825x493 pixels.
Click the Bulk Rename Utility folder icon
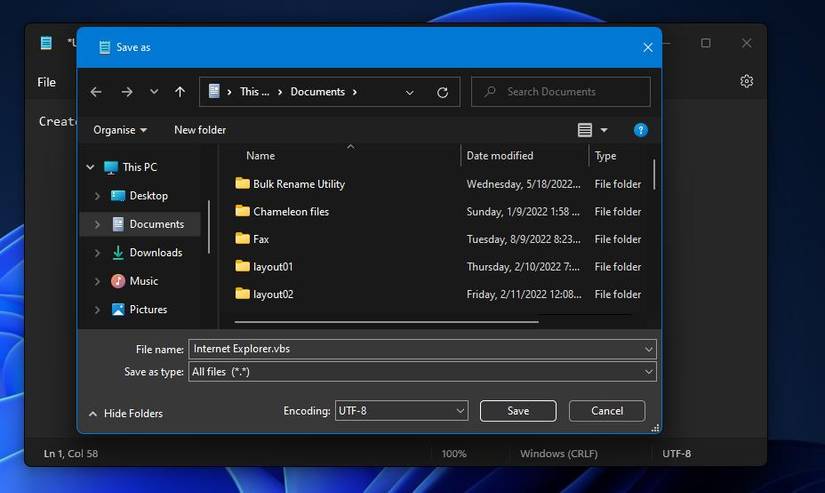[242, 183]
